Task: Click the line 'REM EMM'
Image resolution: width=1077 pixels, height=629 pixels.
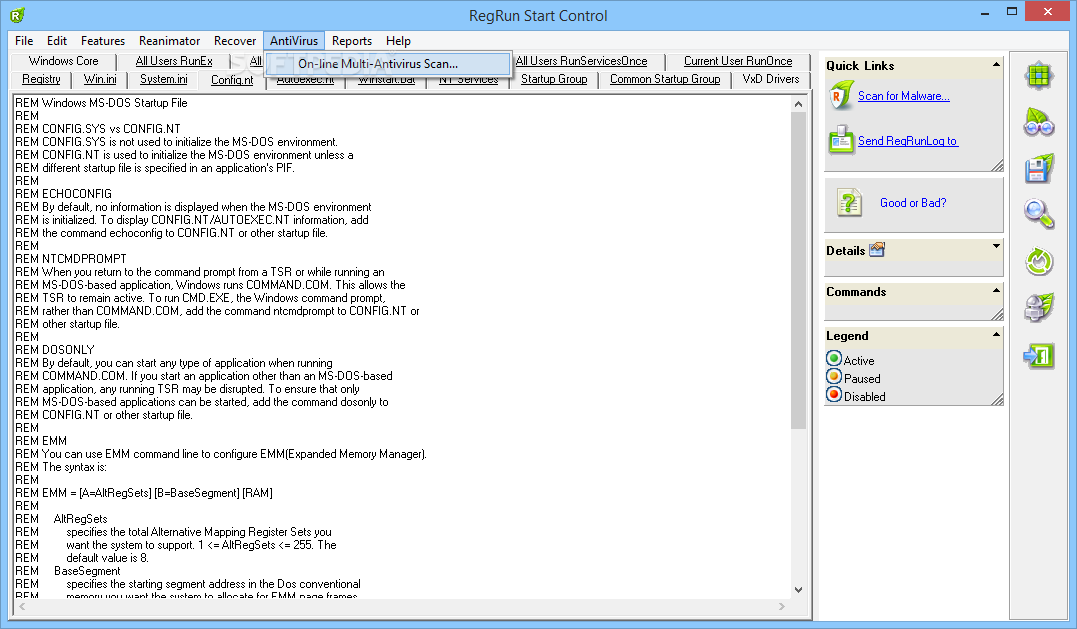Action: tap(41, 441)
